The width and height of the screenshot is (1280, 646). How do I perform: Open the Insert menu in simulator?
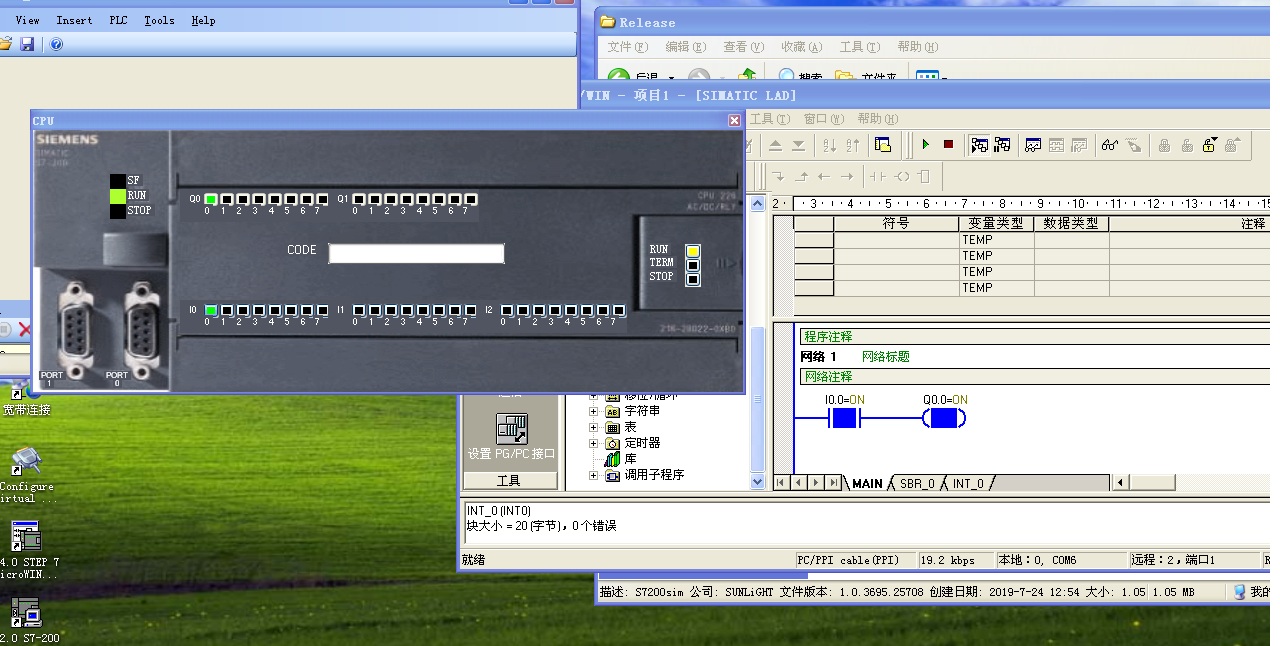pos(74,20)
